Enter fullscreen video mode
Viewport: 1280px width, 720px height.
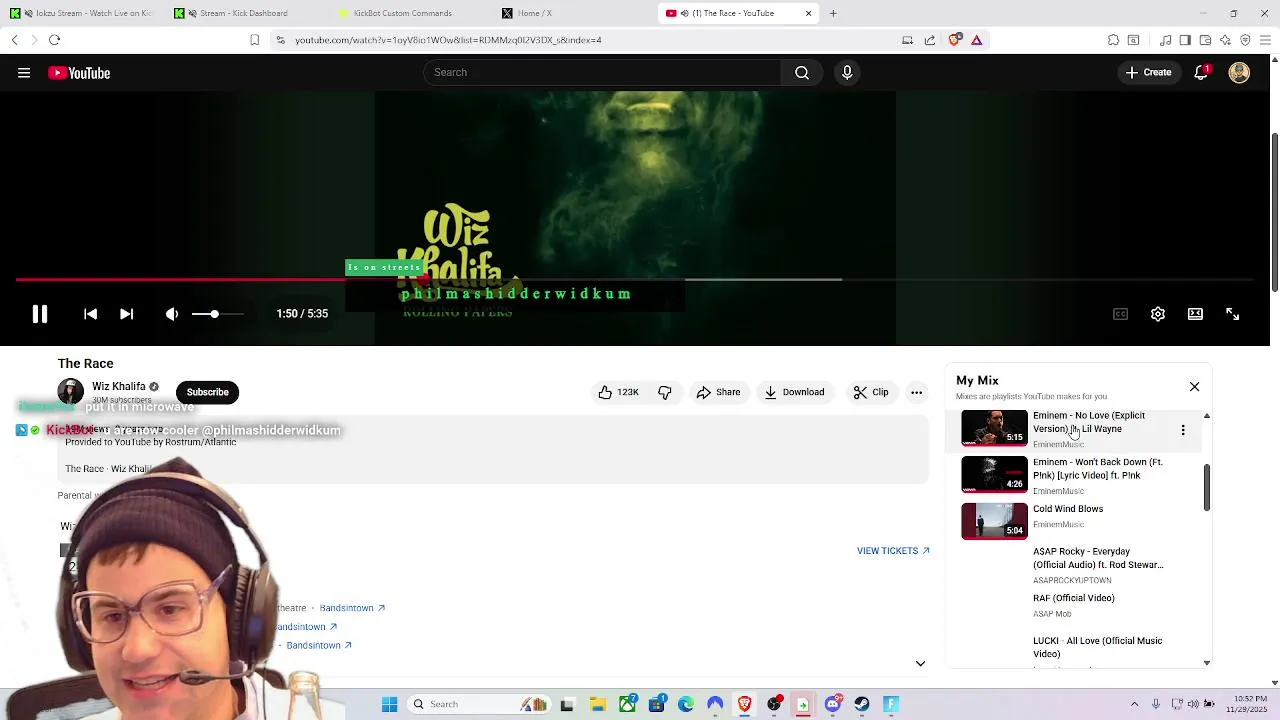(x=1233, y=314)
